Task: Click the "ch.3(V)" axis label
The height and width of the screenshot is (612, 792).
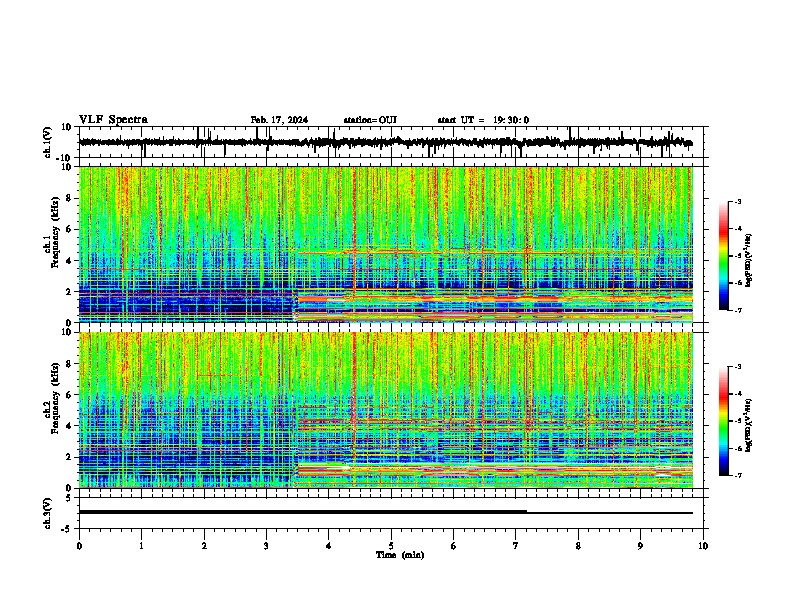Action: click(x=48, y=513)
